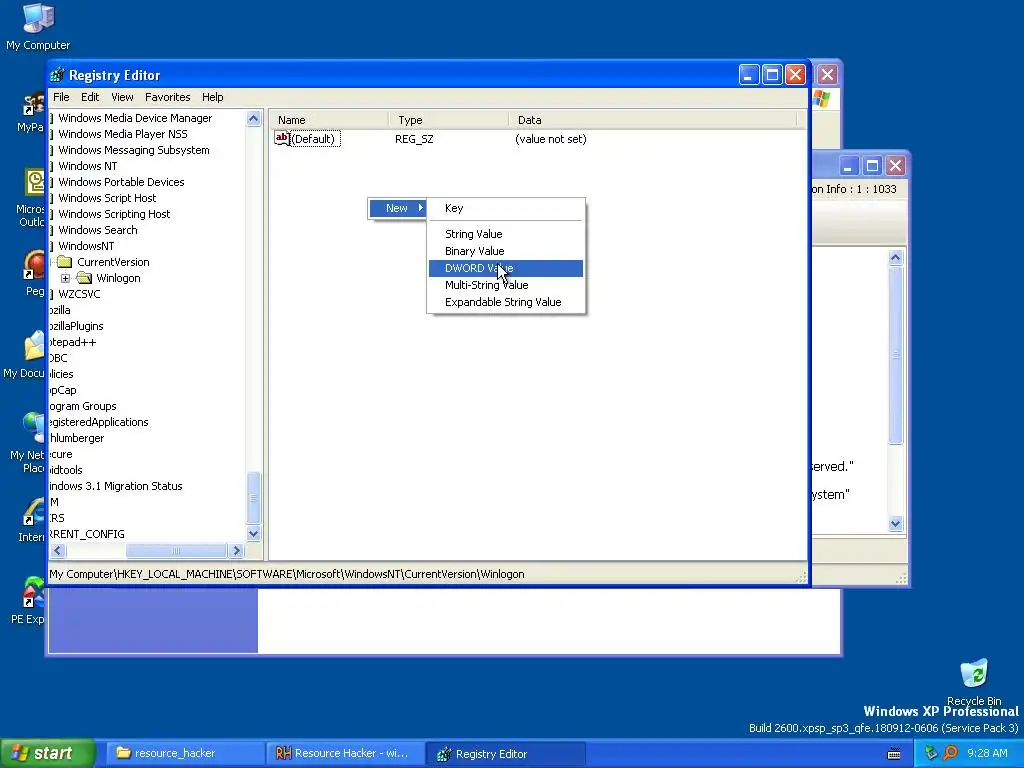Click Resource Hacker window scroll up arrow

point(895,257)
